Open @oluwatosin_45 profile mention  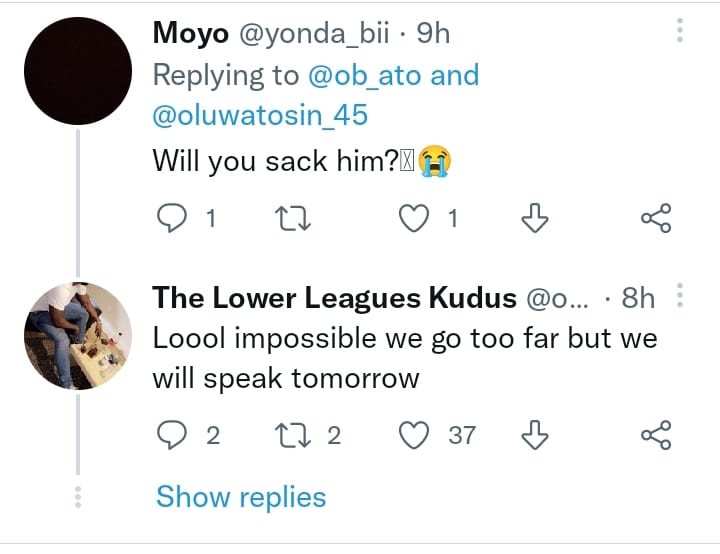(260, 115)
